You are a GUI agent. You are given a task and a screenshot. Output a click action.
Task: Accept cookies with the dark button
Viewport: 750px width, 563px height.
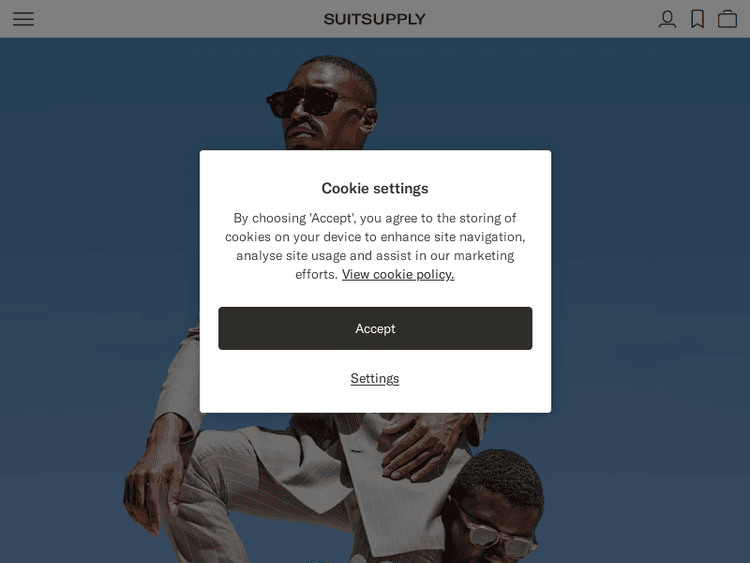point(375,328)
